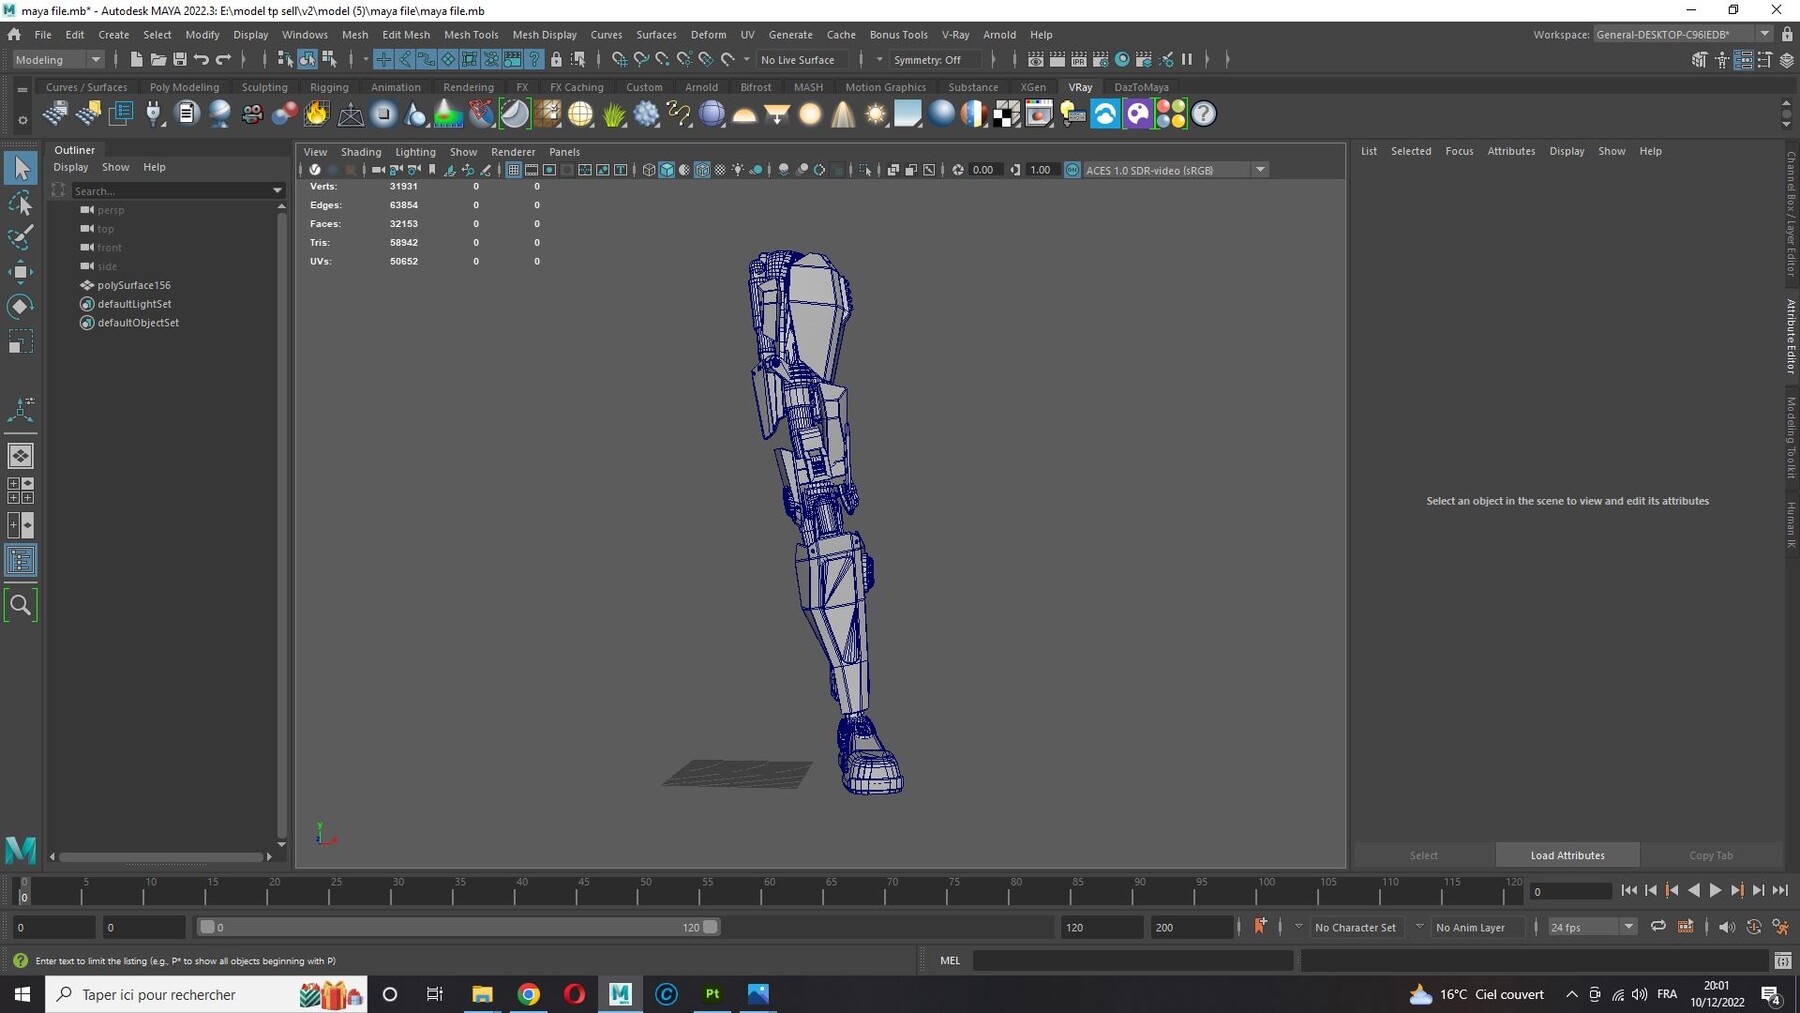
Task: Activate the Move tool
Action: [x=20, y=272]
